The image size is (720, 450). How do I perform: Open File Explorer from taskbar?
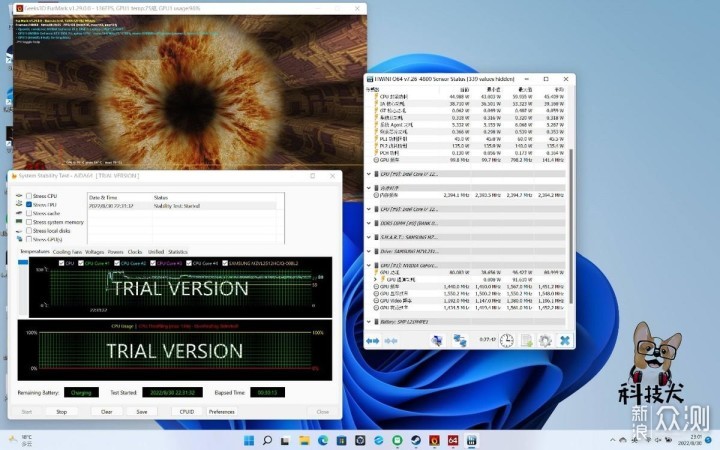tap(304, 440)
